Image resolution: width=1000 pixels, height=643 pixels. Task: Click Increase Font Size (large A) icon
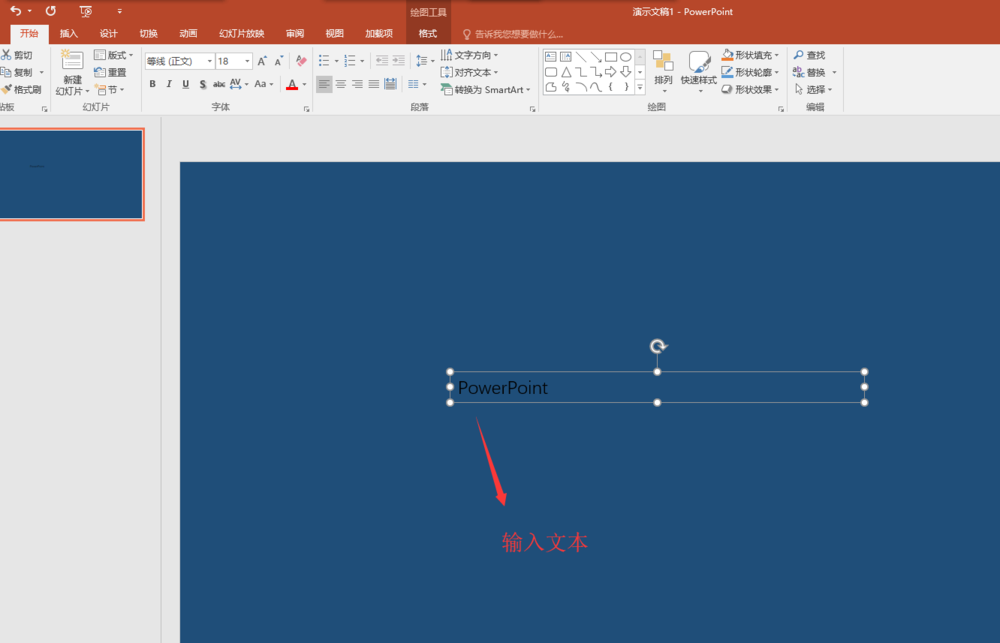(262, 61)
